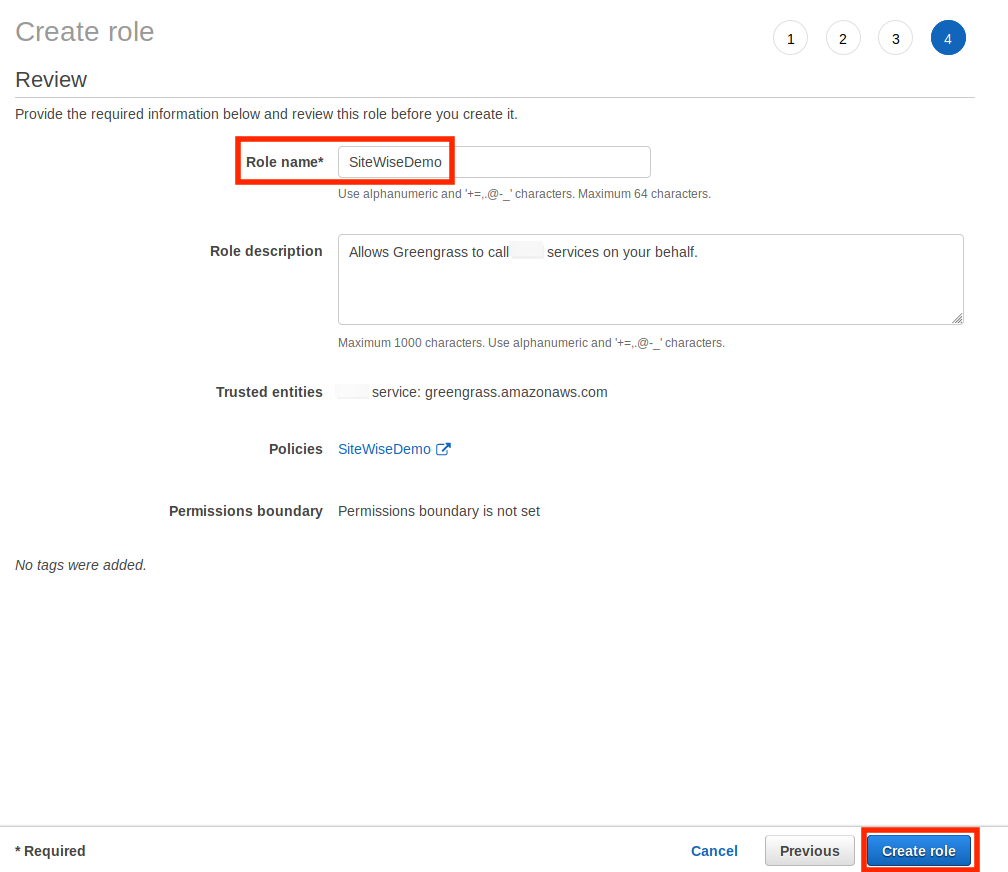
Task: Open external link icon beside SiteWiseDemo policy
Action: pyautogui.click(x=443, y=449)
